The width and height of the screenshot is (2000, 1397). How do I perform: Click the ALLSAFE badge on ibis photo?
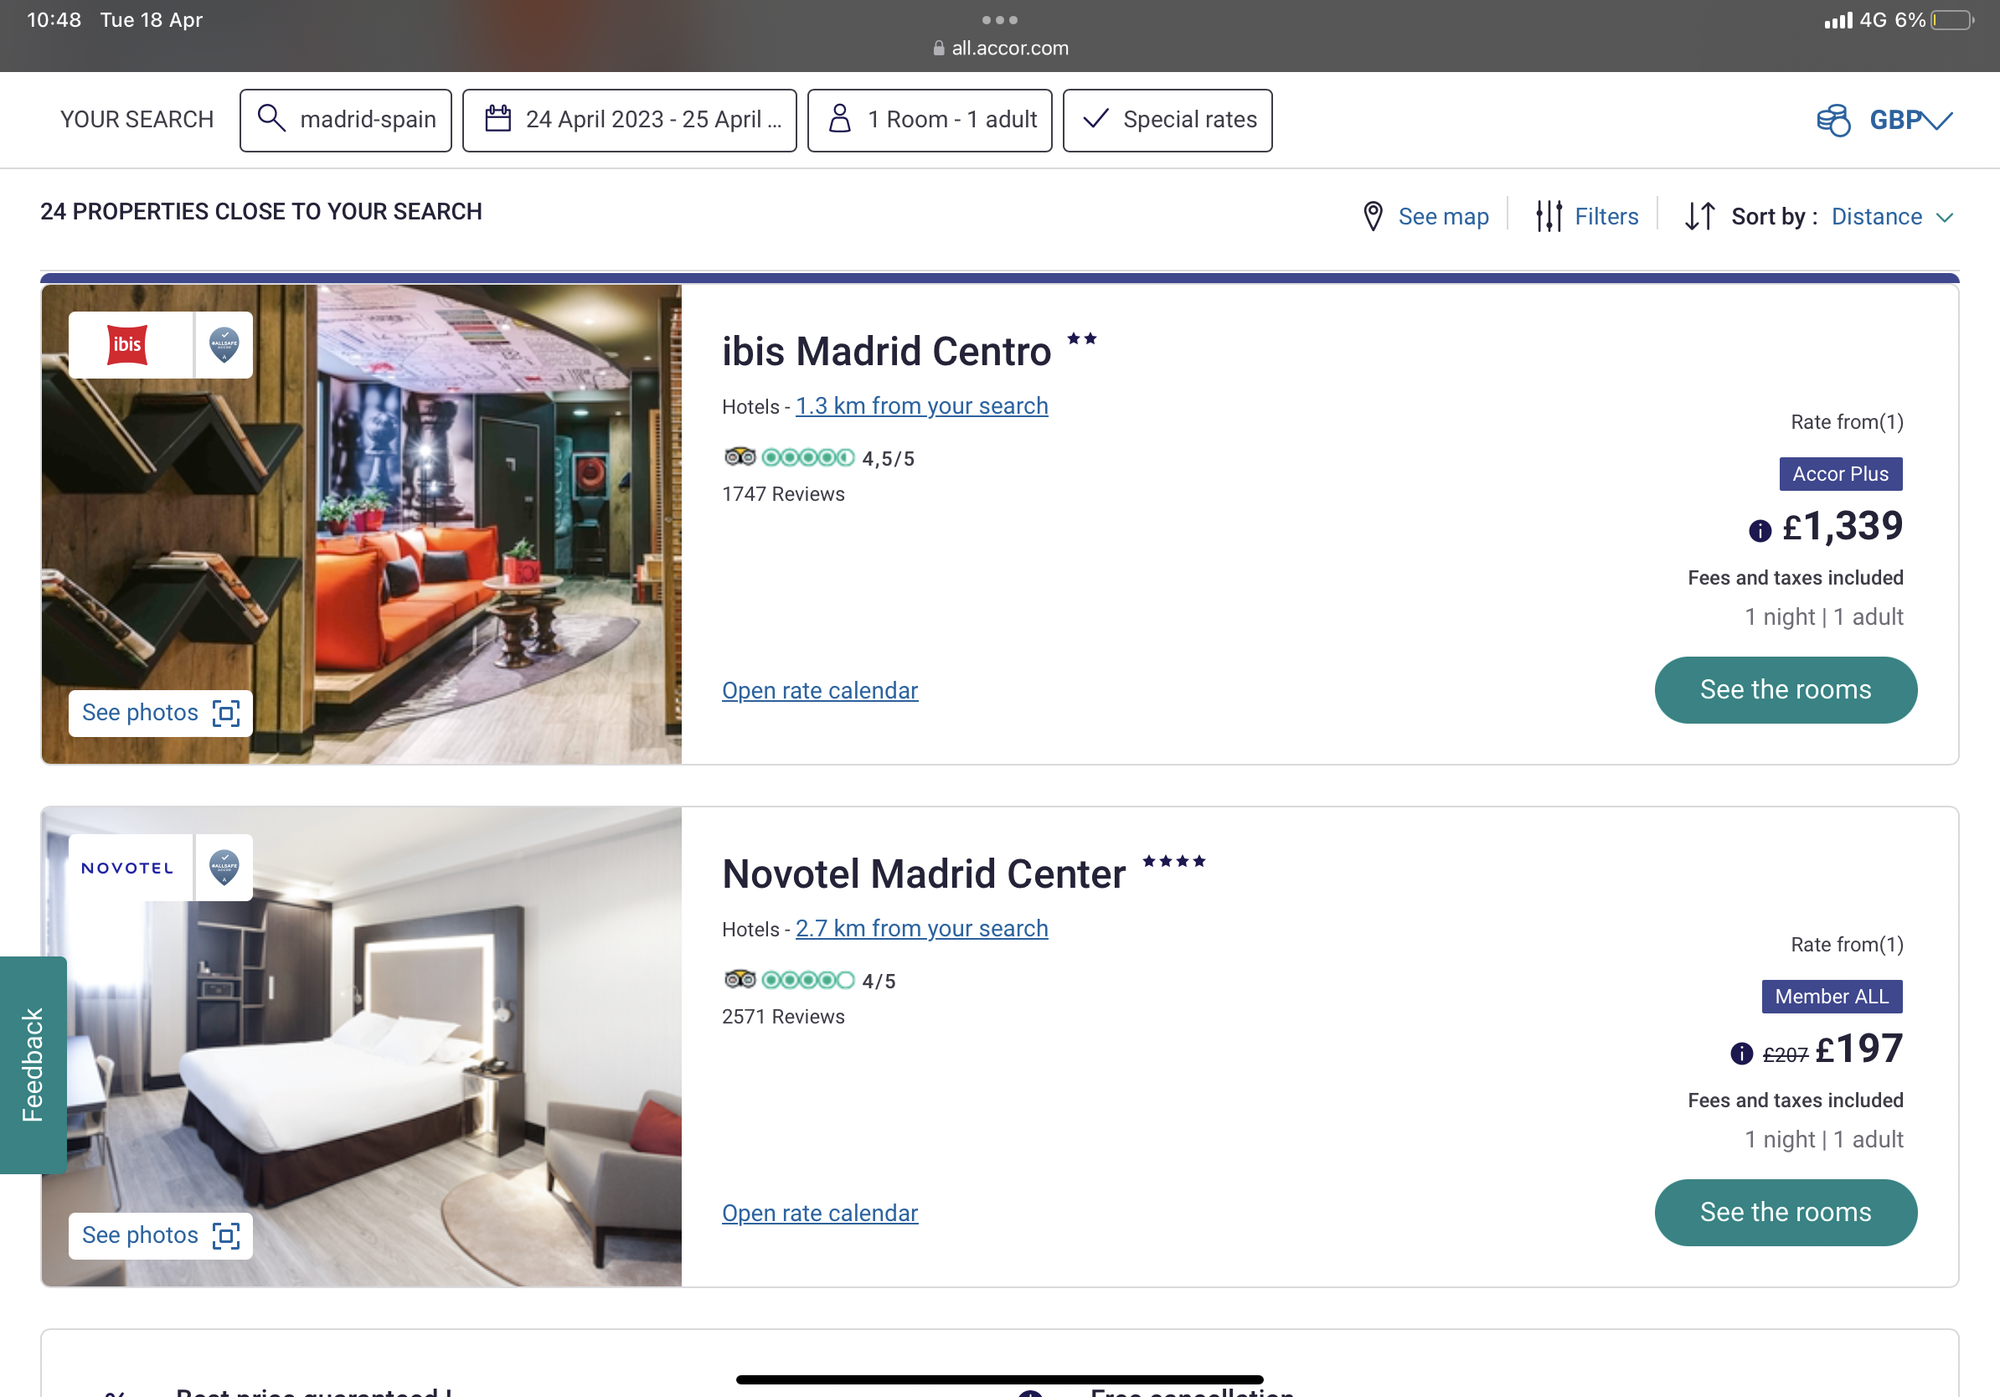pos(224,345)
